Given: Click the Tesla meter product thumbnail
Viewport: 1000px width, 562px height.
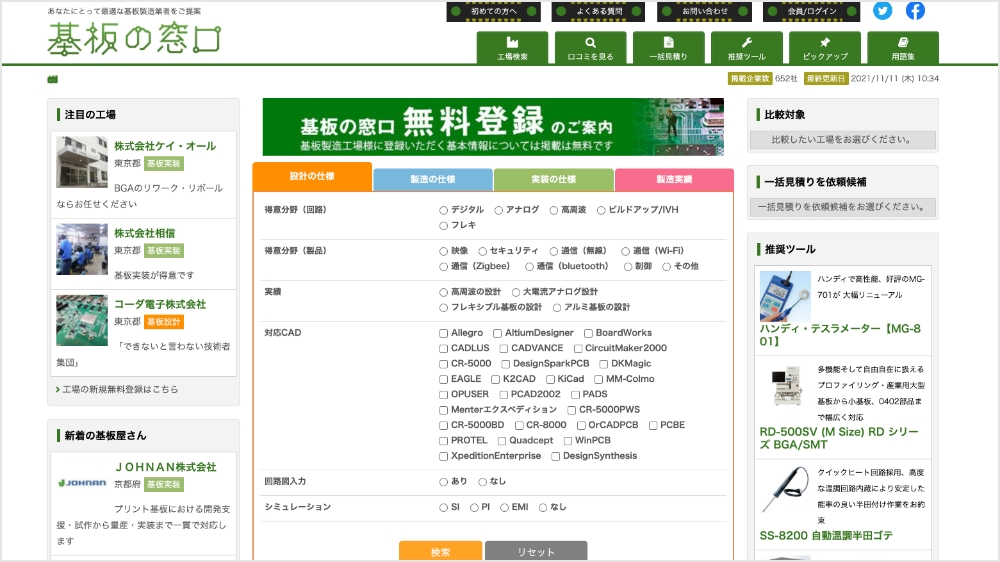Looking at the screenshot, I should pyautogui.click(x=785, y=297).
